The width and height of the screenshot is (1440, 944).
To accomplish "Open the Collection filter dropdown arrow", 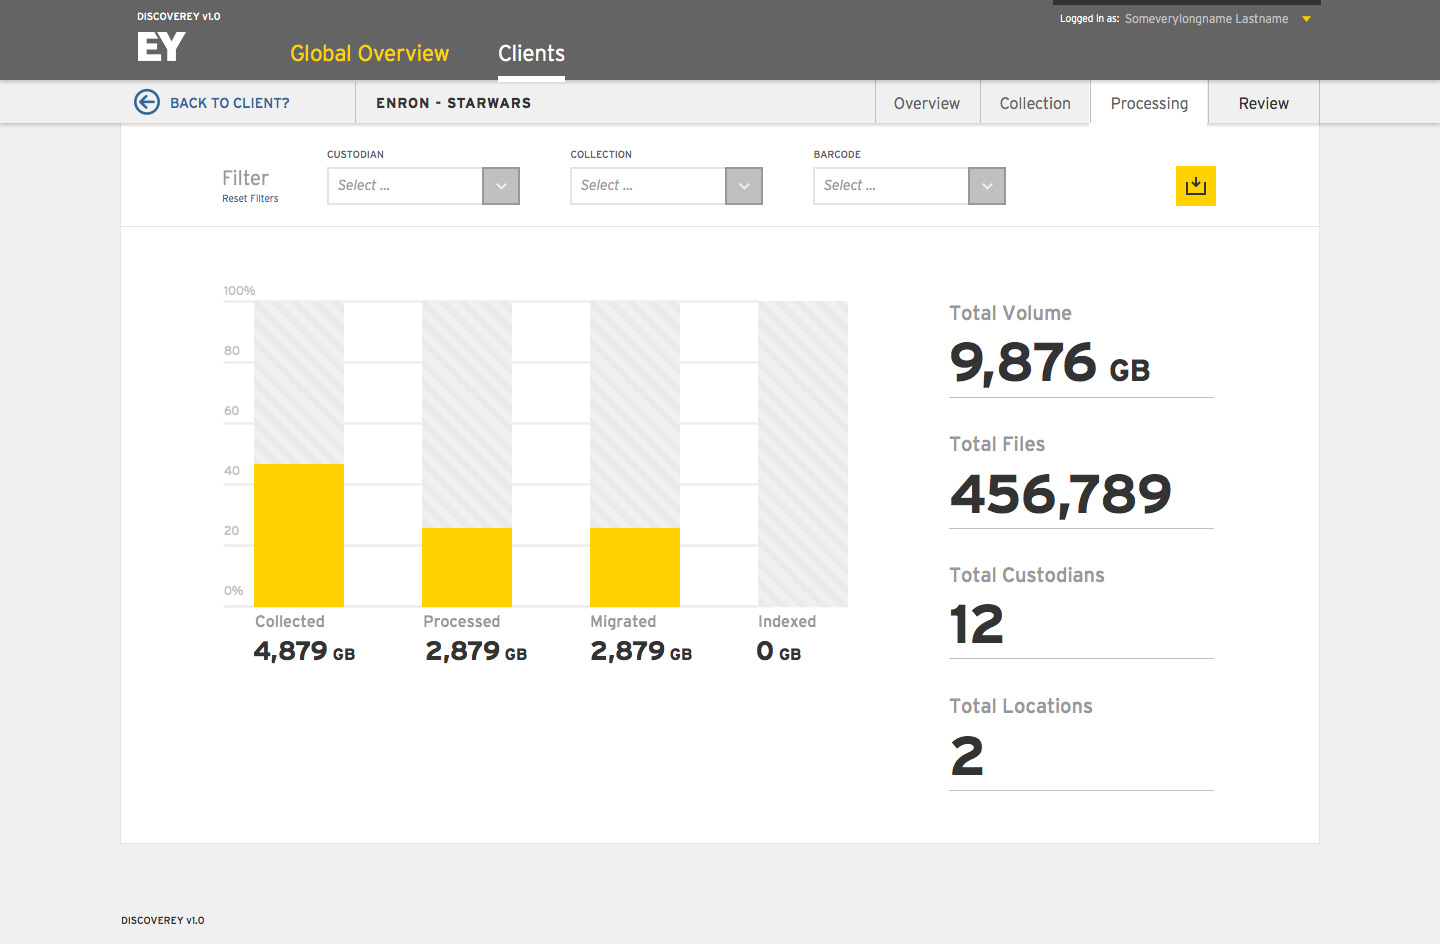I will point(744,186).
